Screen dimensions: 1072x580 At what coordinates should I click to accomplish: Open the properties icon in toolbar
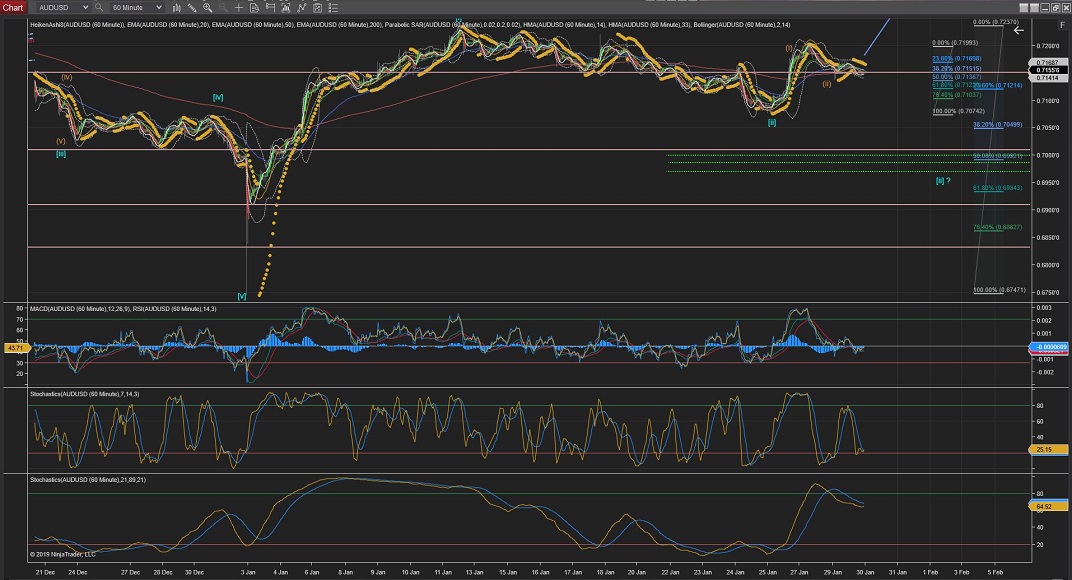[317, 7]
